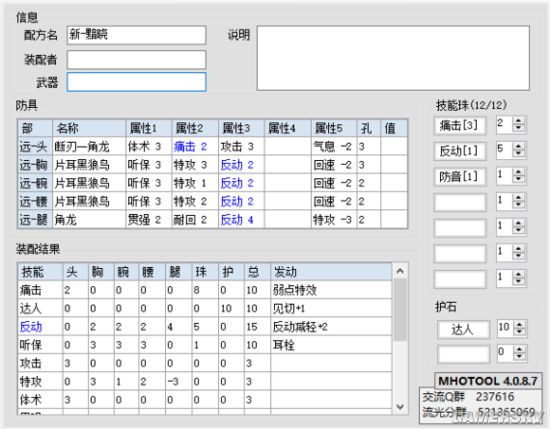Click the 配方名 recipe name input field
Image resolution: width=550 pixels, height=429 pixels.
[x=136, y=35]
